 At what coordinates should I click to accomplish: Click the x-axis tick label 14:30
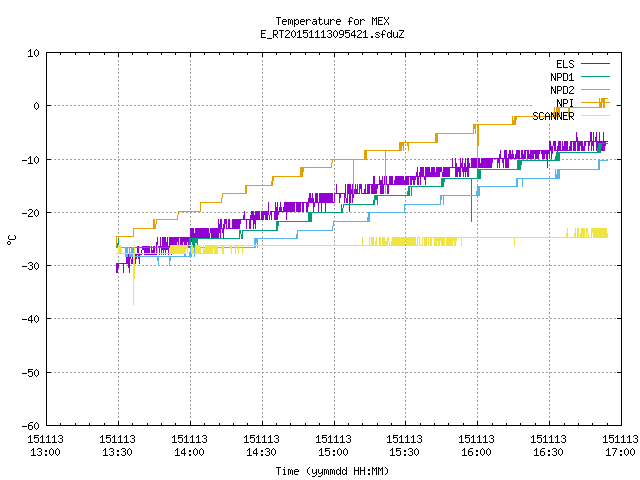[x=261, y=452]
